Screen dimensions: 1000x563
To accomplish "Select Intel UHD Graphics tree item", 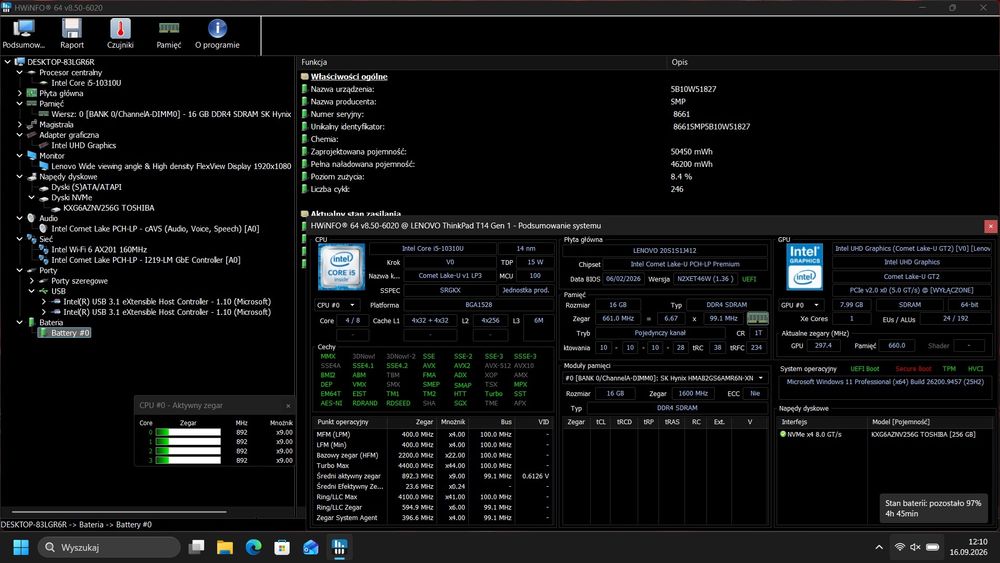I will (84, 145).
